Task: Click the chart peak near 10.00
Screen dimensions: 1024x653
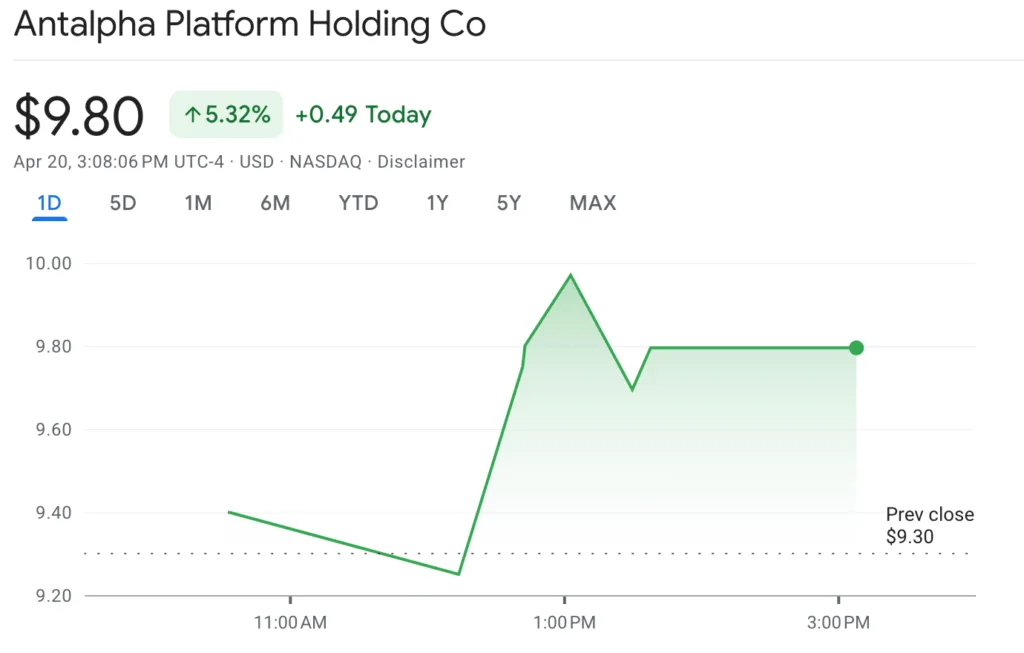Action: [x=571, y=273]
